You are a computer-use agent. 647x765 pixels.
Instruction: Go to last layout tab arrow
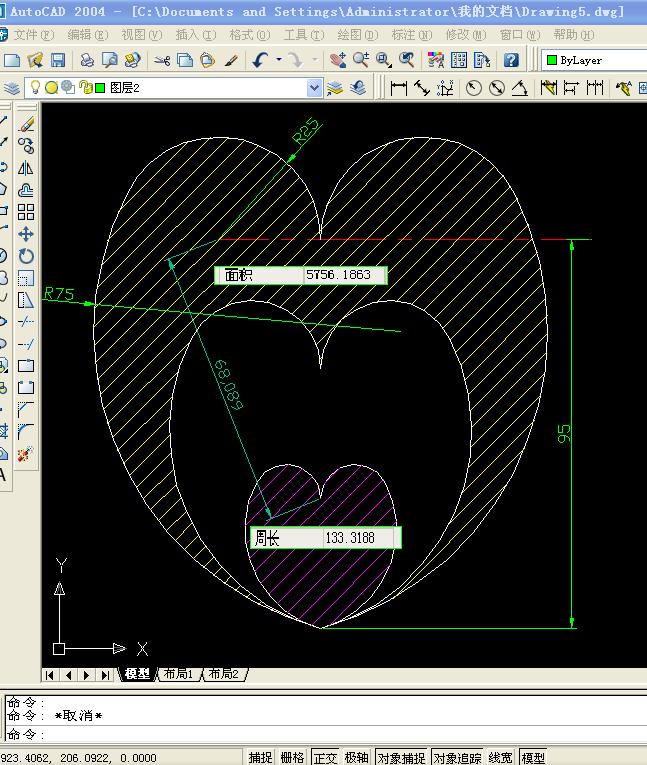tap(105, 675)
